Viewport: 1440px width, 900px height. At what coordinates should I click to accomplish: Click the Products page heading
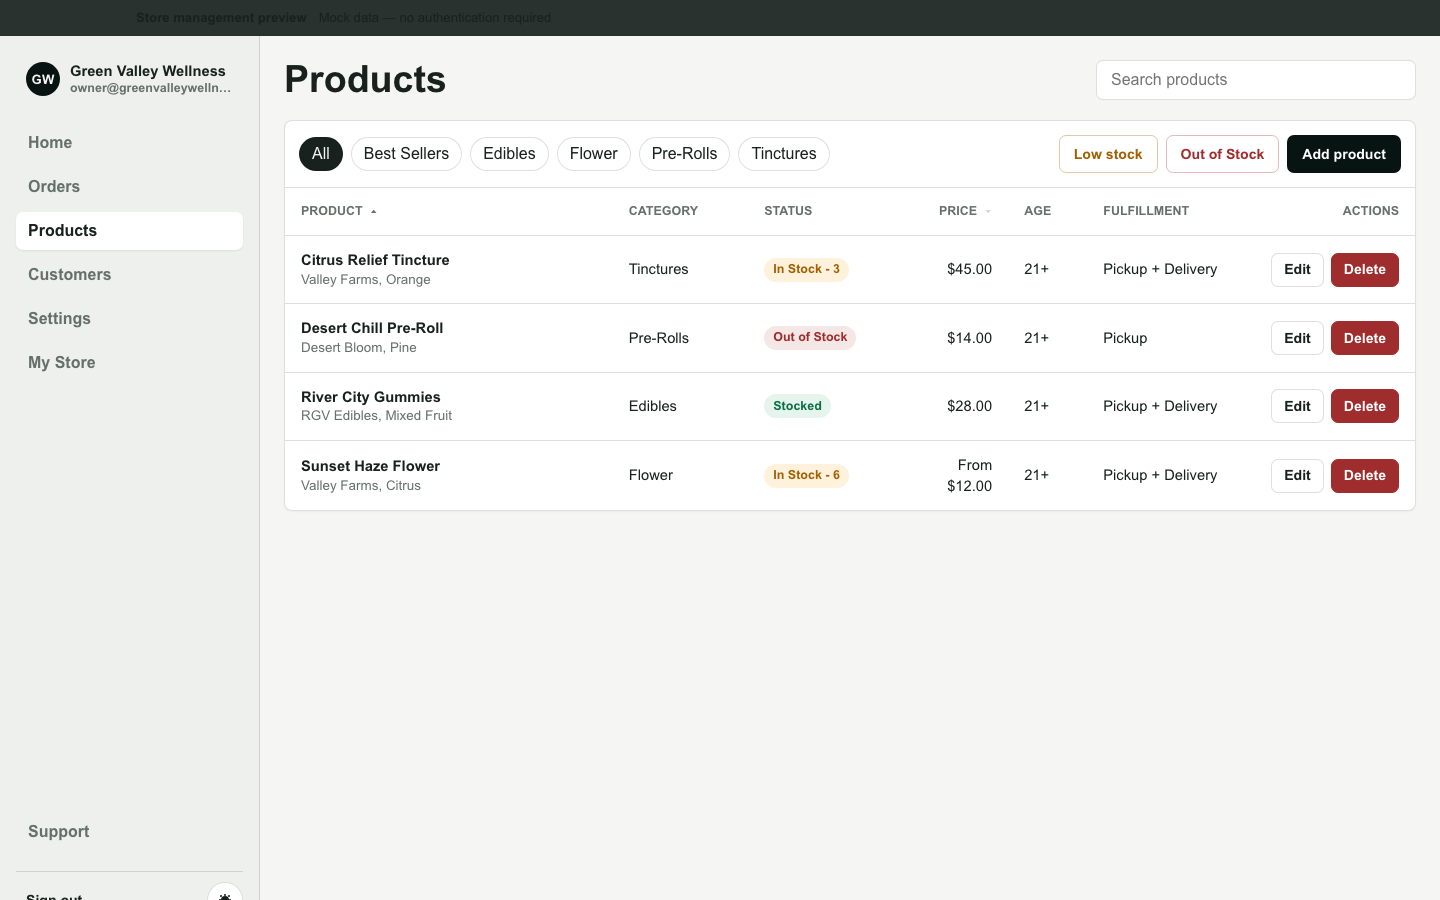(365, 79)
